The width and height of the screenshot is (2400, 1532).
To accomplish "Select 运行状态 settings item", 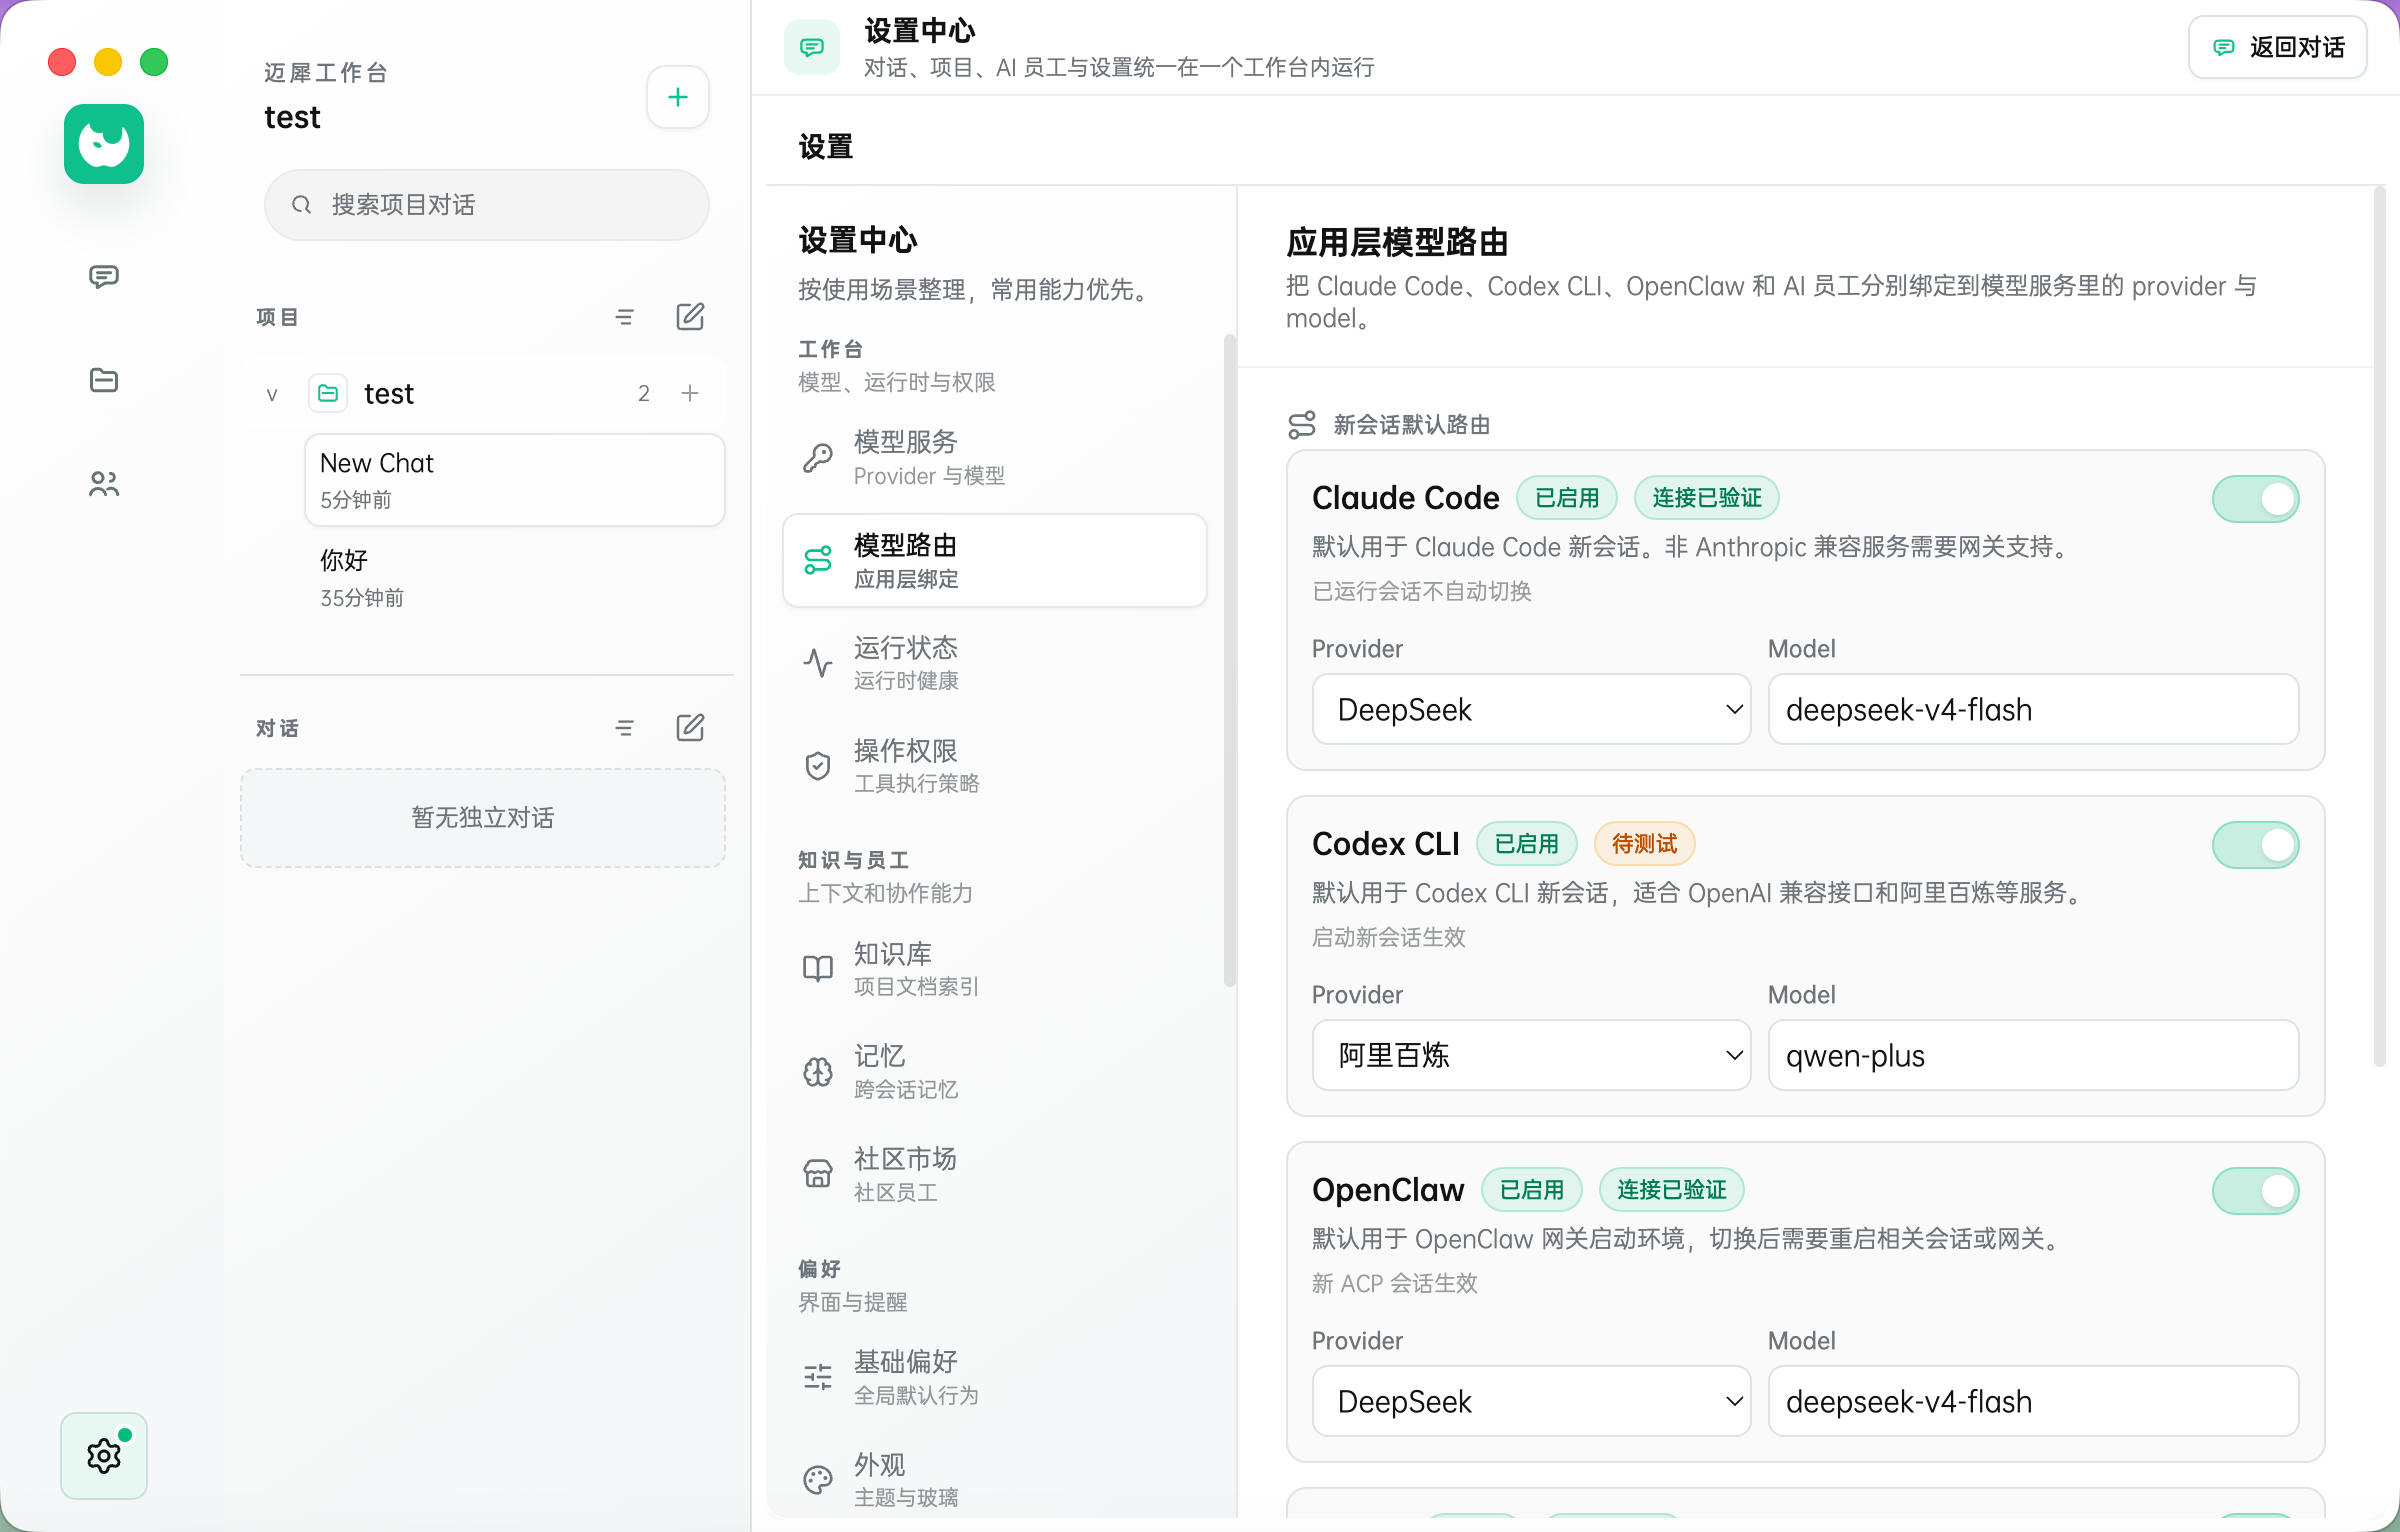I will (x=994, y=663).
